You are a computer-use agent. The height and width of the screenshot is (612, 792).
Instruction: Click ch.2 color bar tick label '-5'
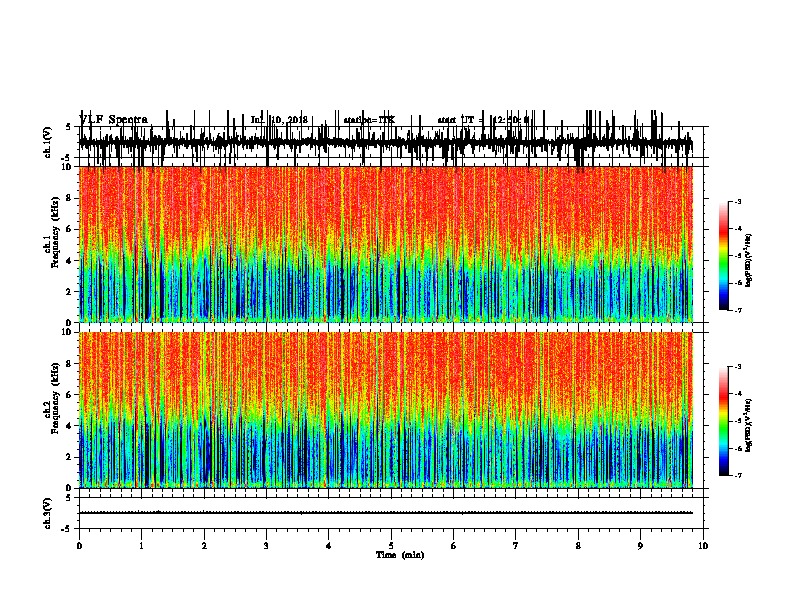coord(738,421)
